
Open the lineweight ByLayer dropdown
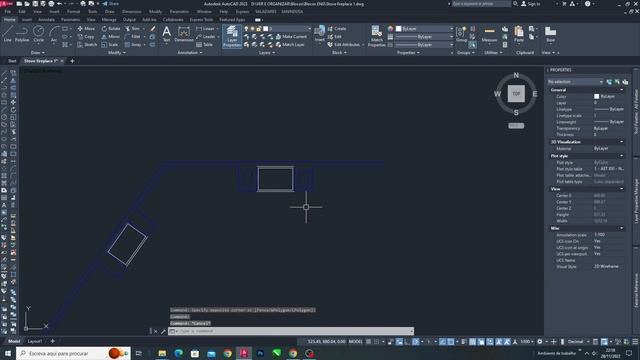tap(424, 36)
